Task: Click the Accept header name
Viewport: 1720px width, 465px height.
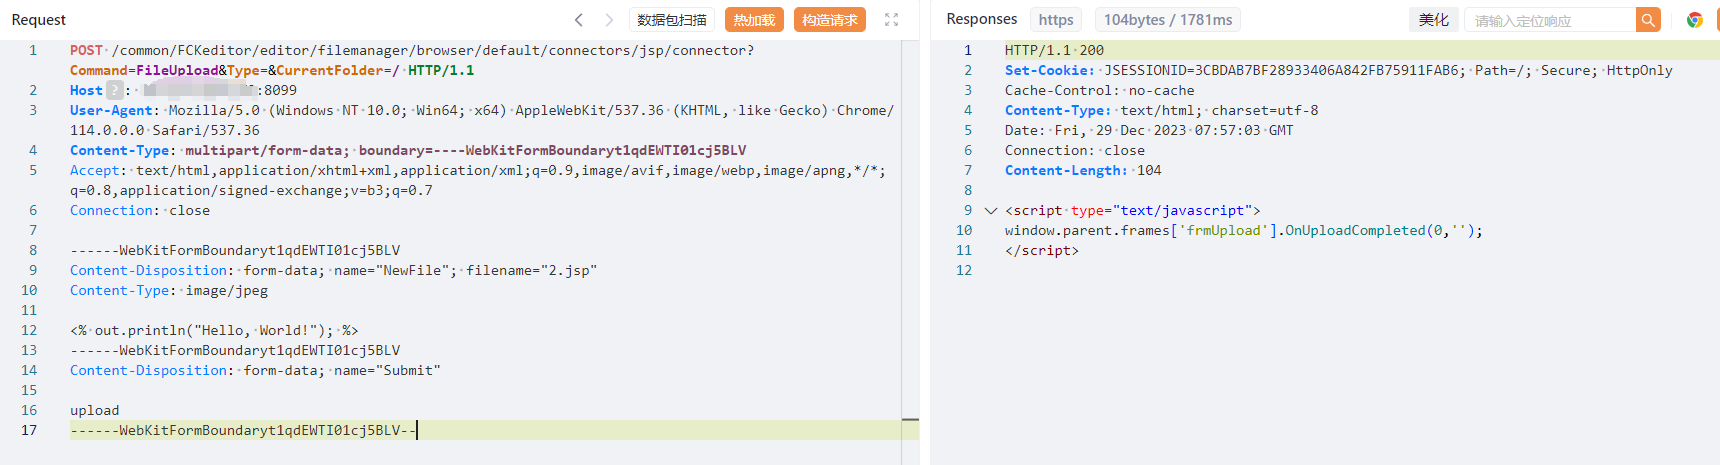Action: coord(94,170)
